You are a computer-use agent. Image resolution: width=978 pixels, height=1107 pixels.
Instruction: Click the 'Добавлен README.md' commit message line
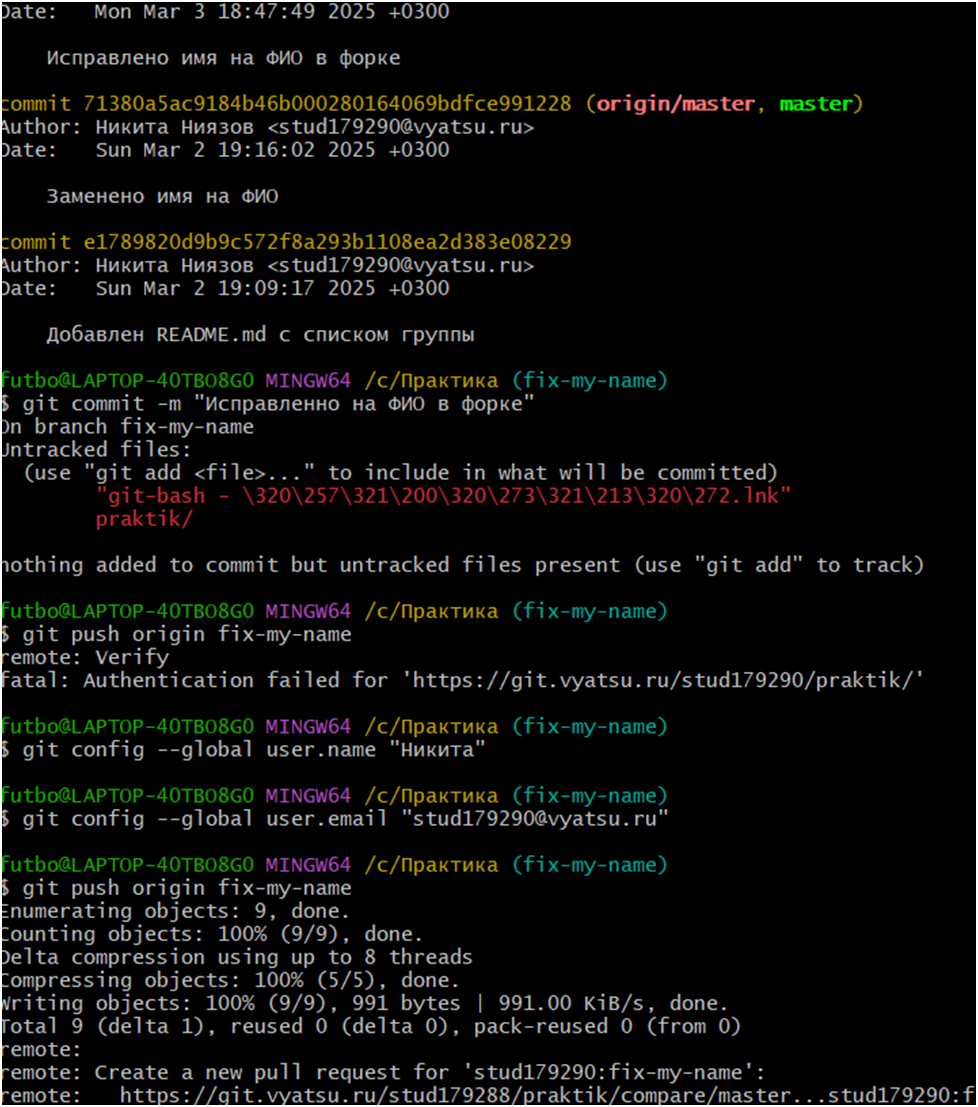click(260, 335)
